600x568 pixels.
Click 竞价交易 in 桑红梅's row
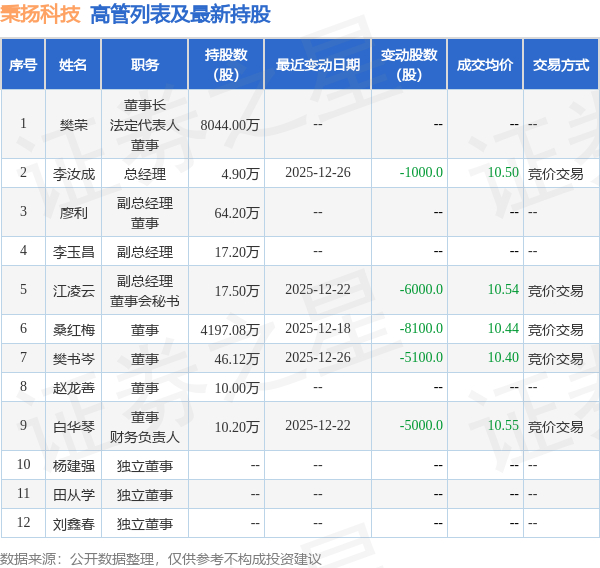pyautogui.click(x=556, y=330)
